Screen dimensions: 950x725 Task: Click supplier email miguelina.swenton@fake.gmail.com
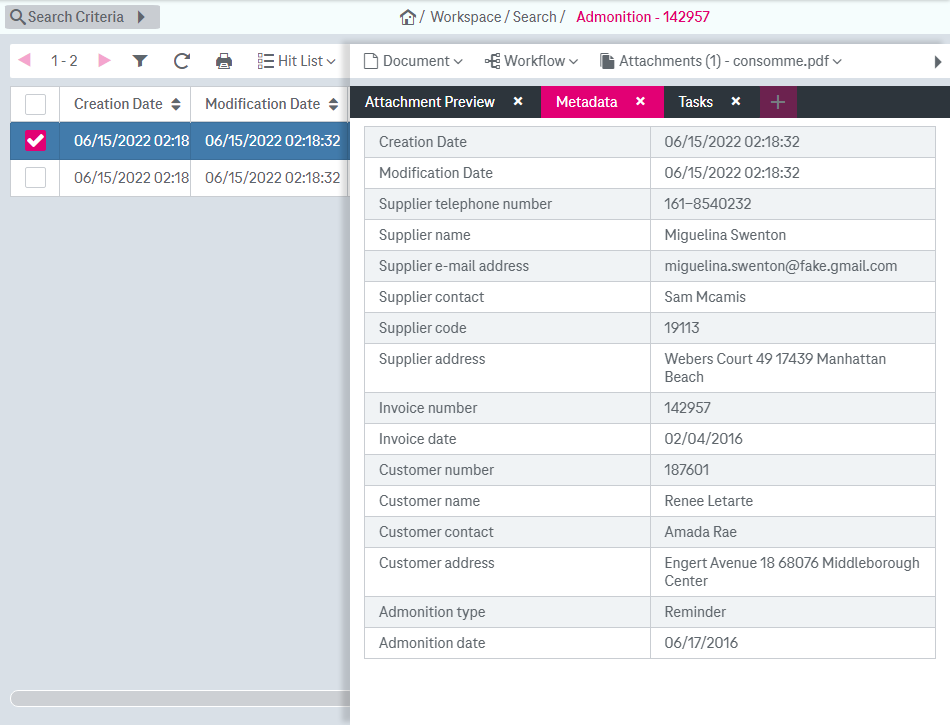(780, 266)
